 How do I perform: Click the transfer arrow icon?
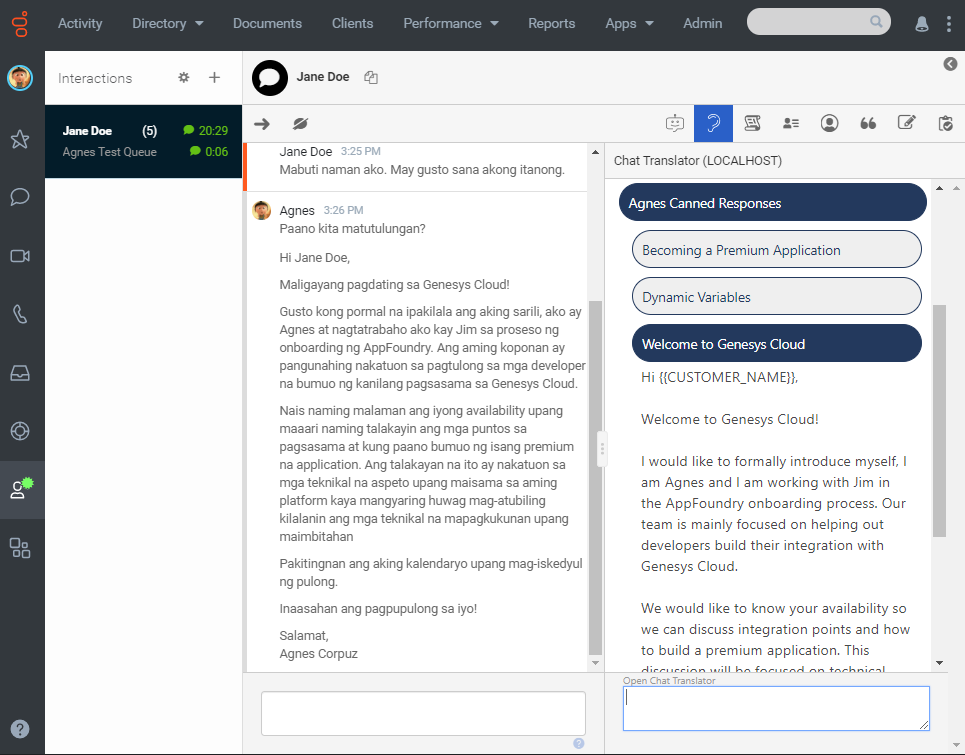click(262, 124)
